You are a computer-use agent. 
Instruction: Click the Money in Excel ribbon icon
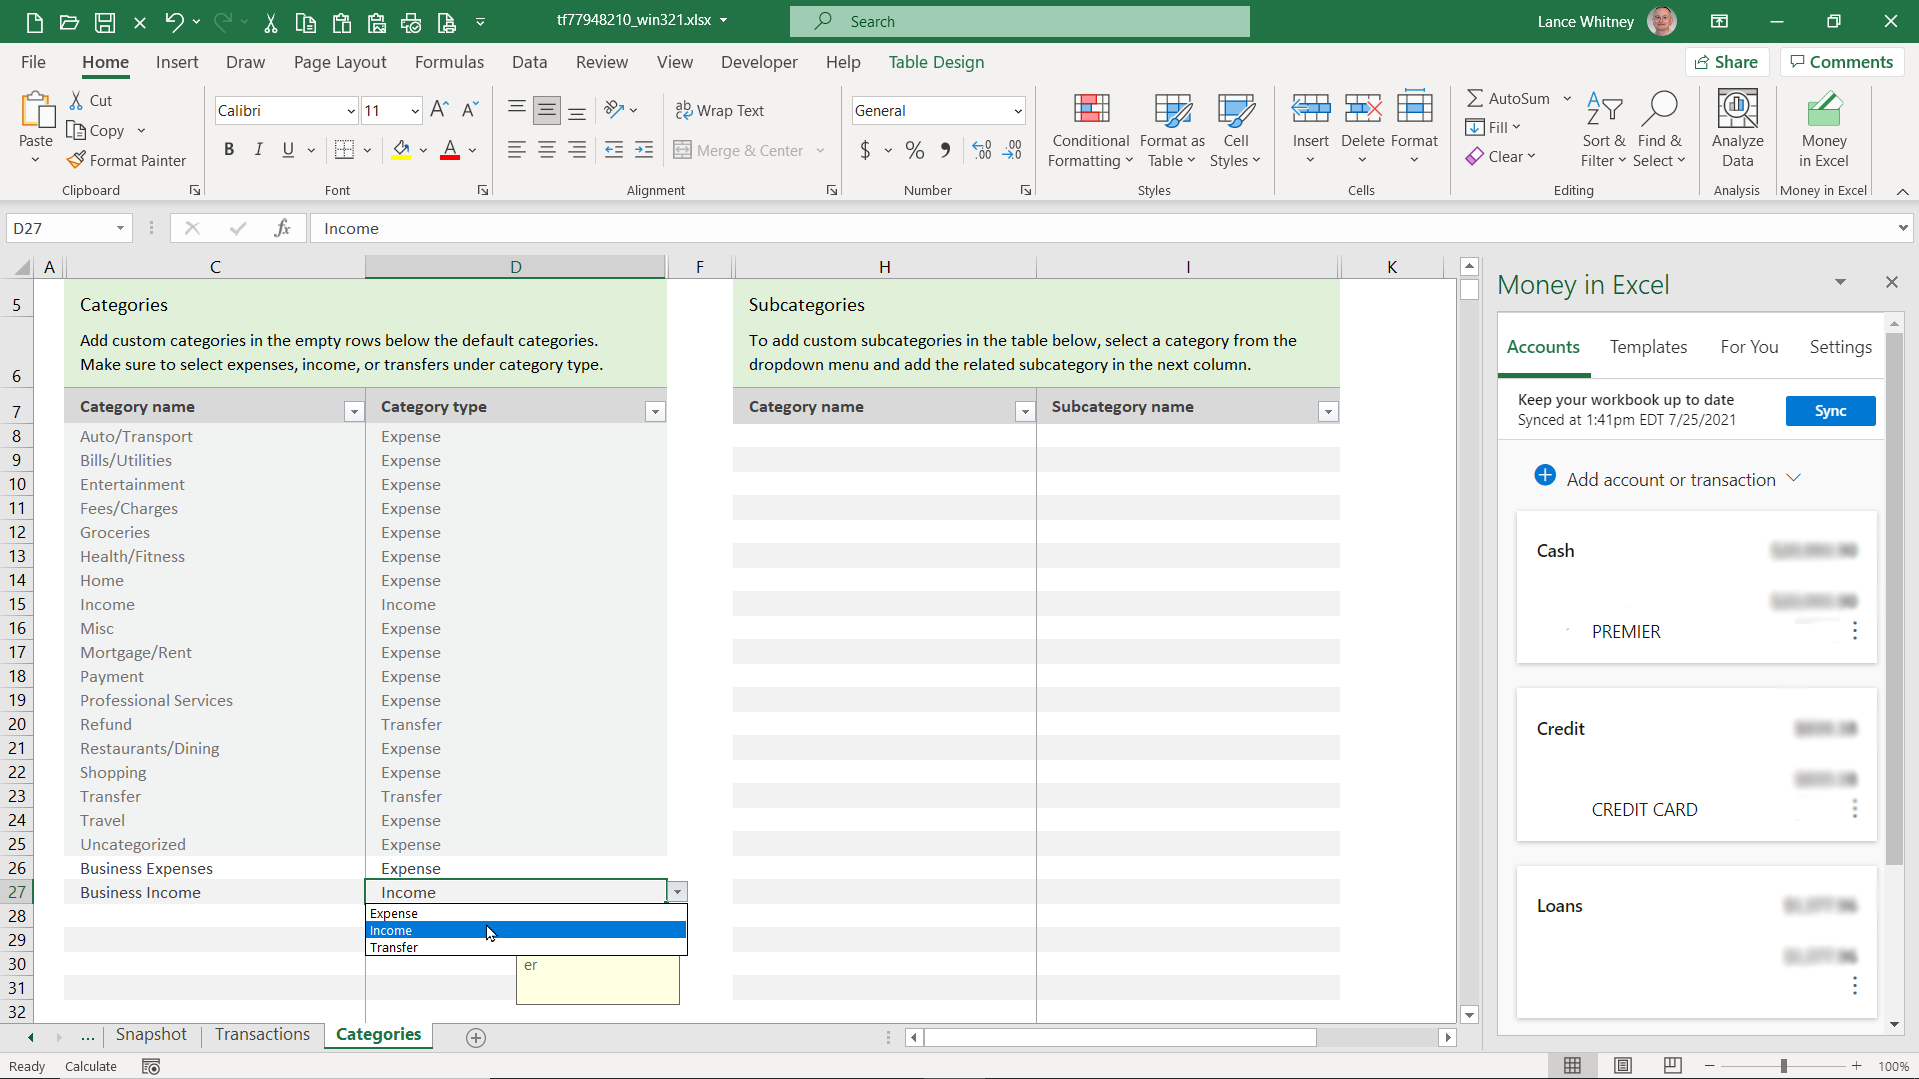pos(1823,108)
